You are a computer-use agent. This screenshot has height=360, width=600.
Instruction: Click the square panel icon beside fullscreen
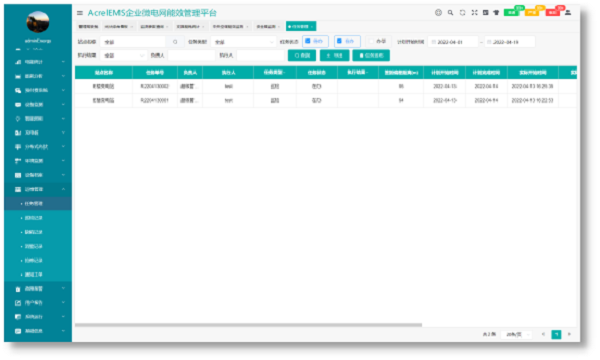tap(485, 13)
